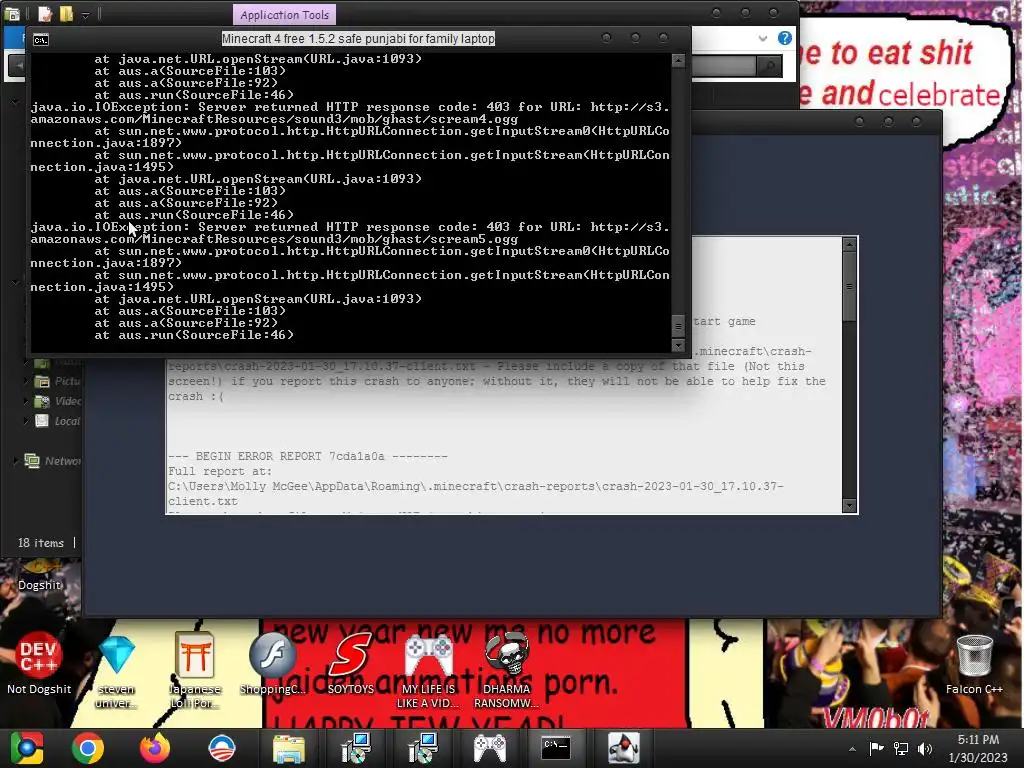Show hidden tray icons arrow
1024x768 pixels.
point(852,749)
